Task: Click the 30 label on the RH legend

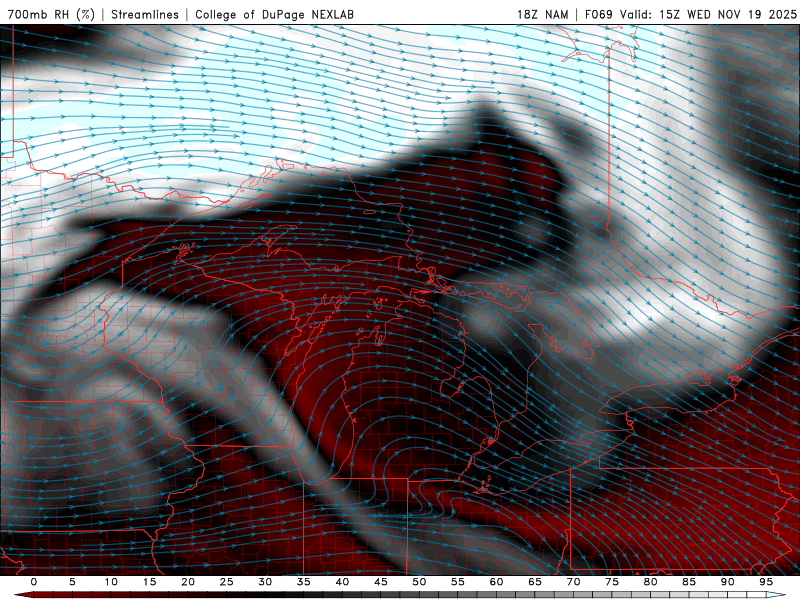Action: pos(265,582)
